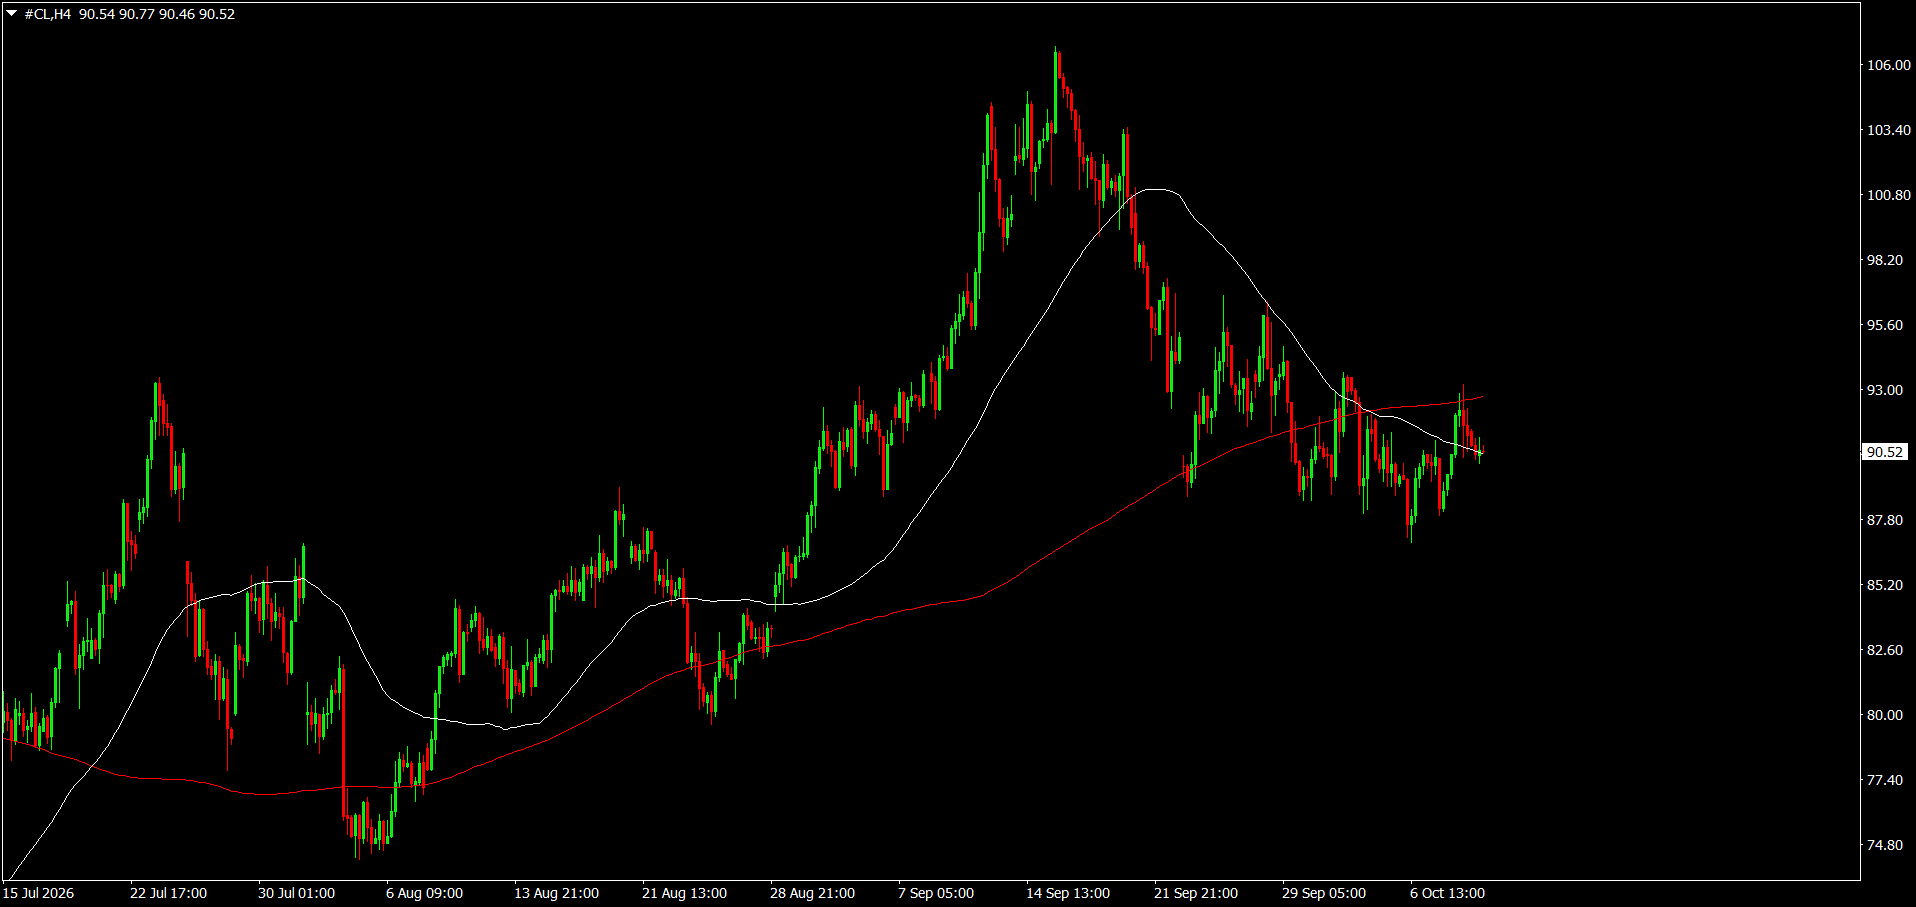Select the 6 Oct 13:00 time label
1916x907 pixels.
pos(1447,893)
